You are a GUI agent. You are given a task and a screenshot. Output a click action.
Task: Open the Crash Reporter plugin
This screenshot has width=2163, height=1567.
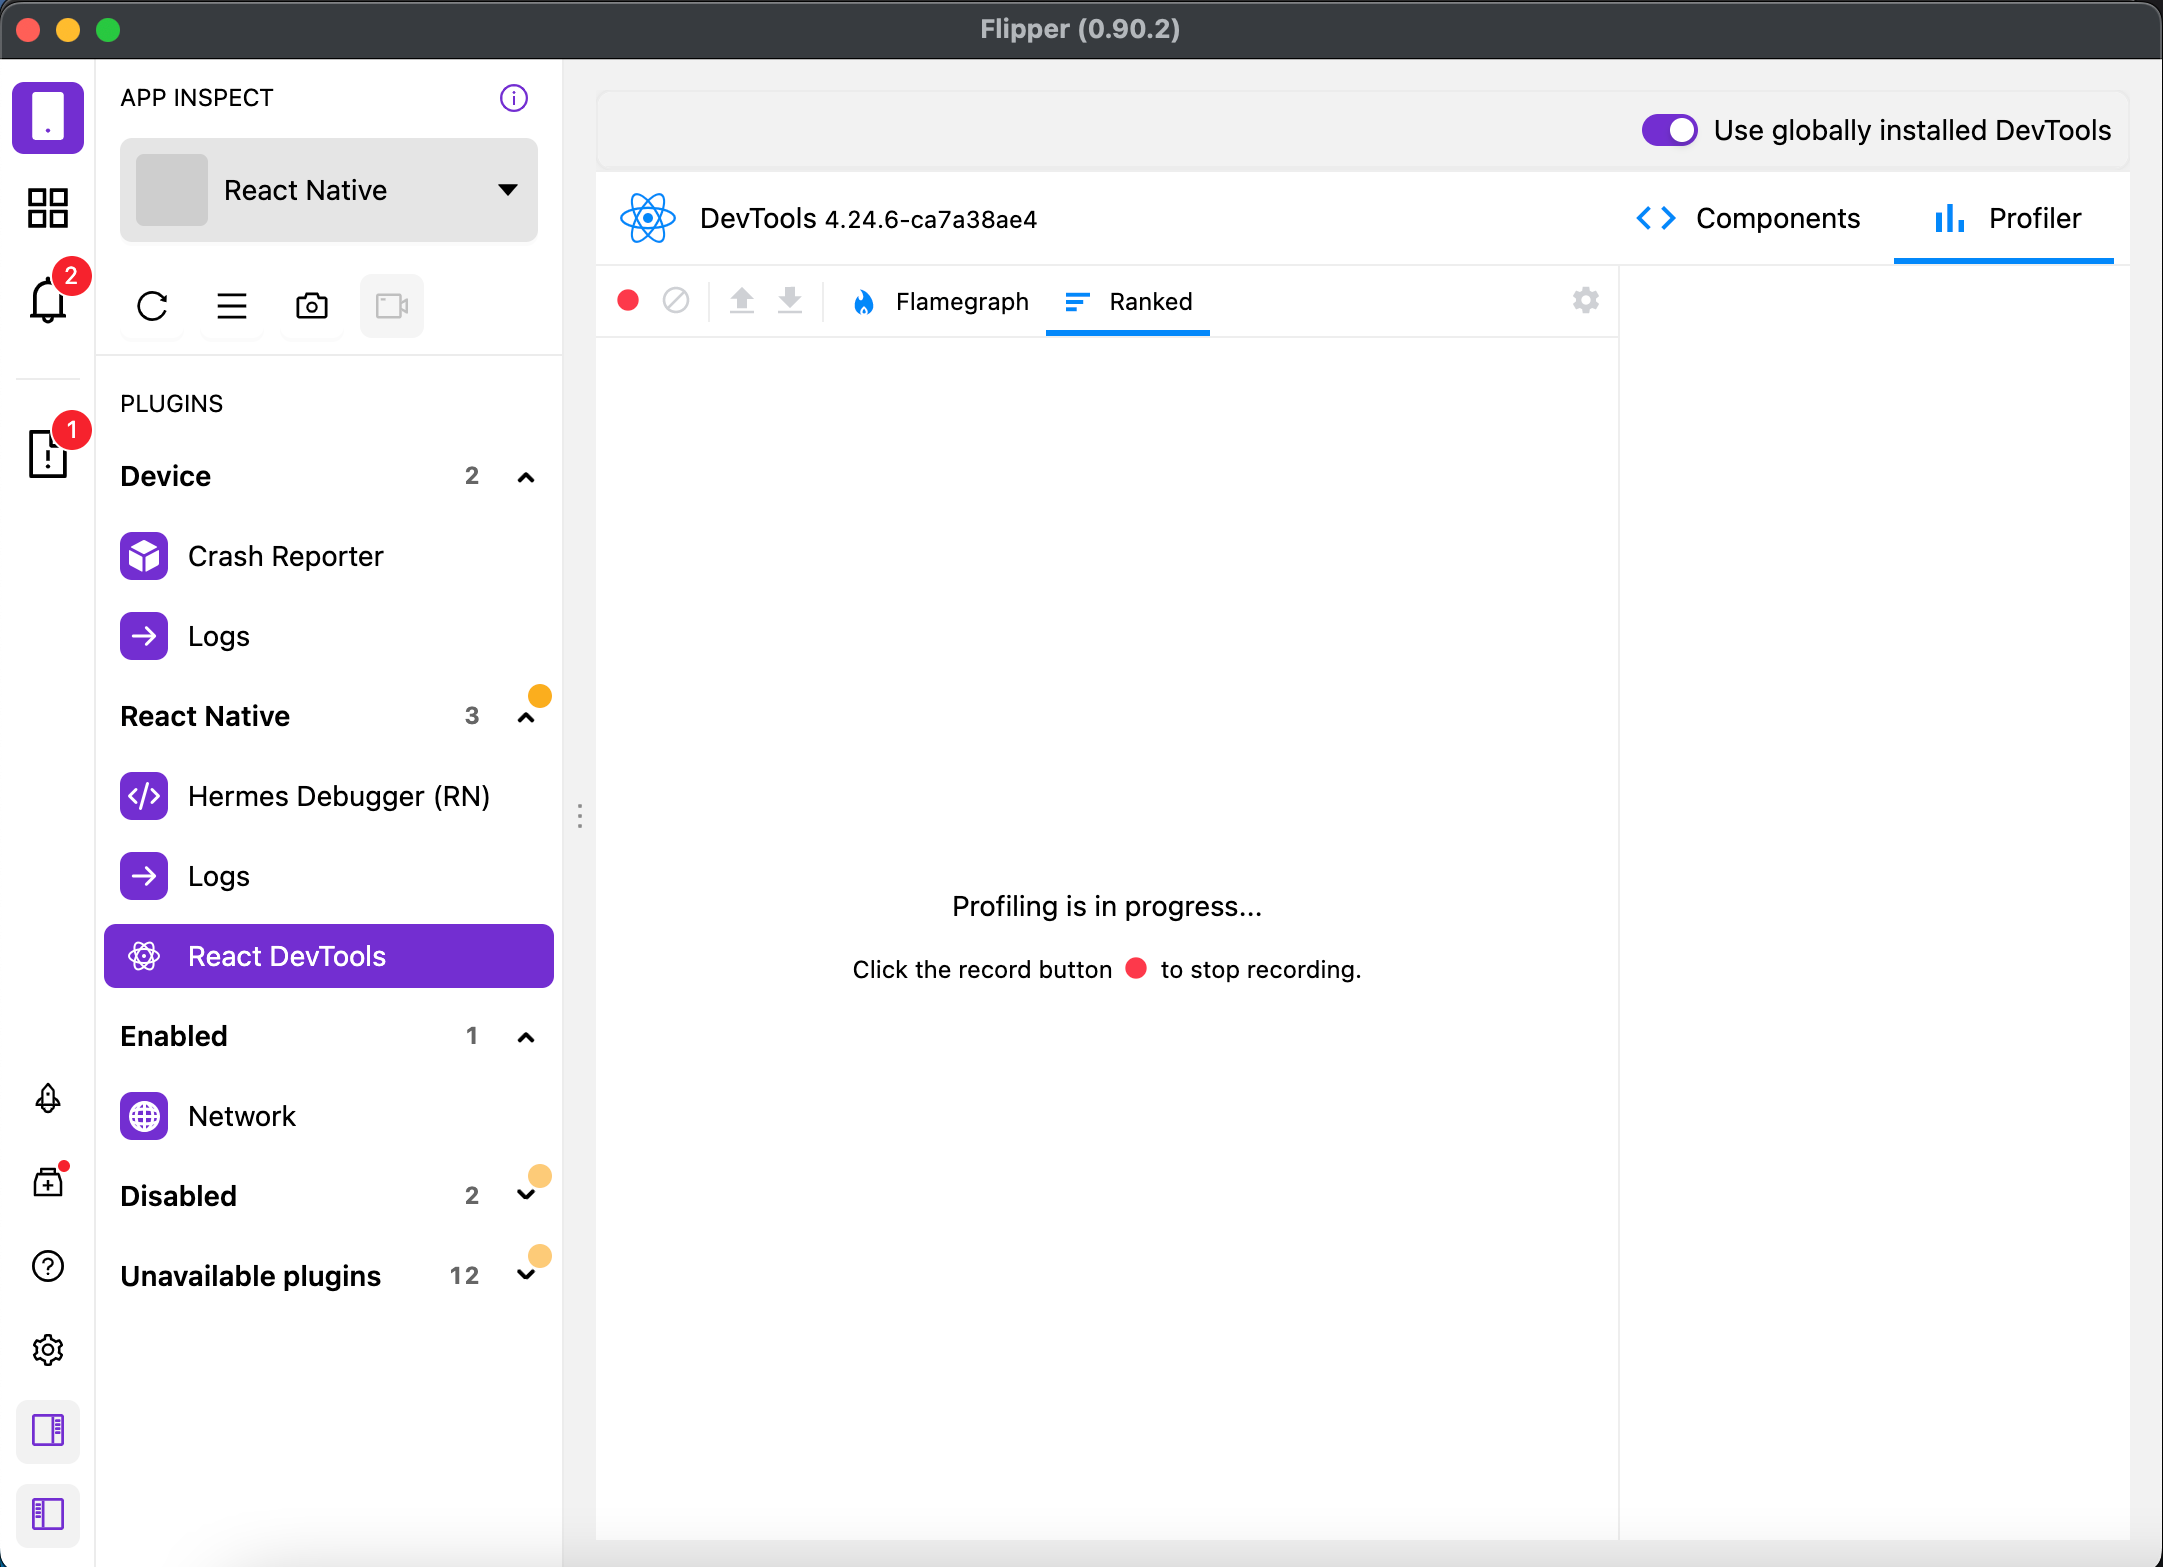coord(329,556)
